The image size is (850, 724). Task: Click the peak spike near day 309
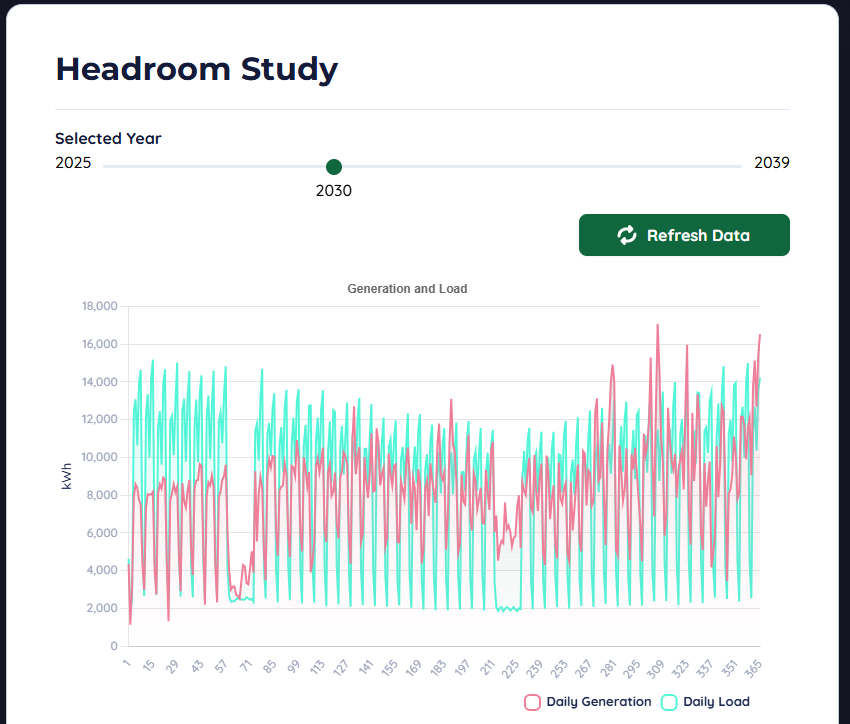(x=657, y=324)
